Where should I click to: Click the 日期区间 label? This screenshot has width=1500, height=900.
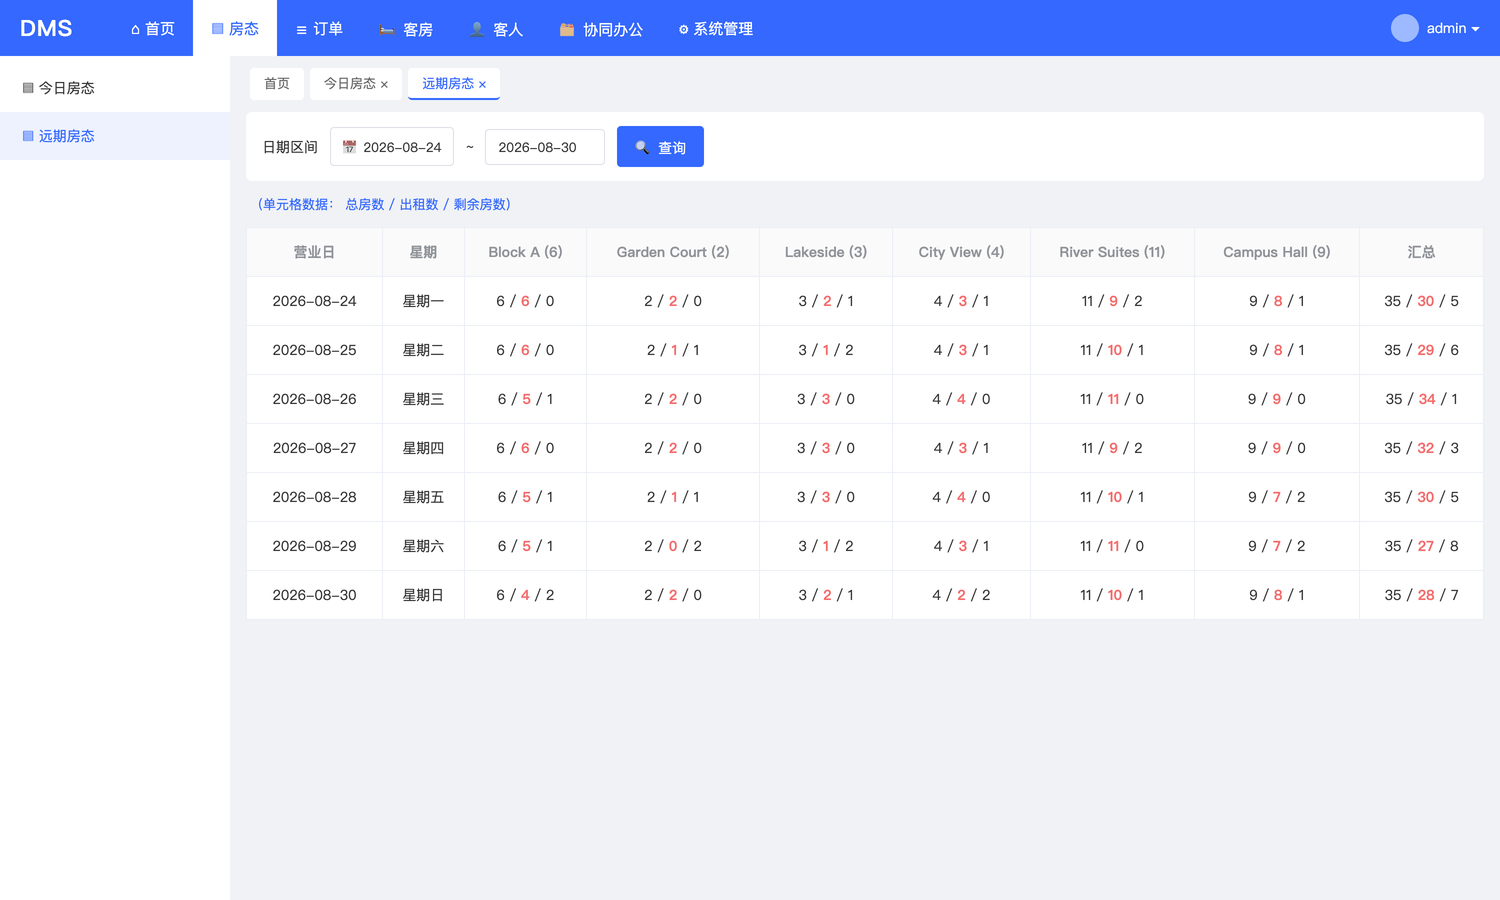[x=290, y=147]
